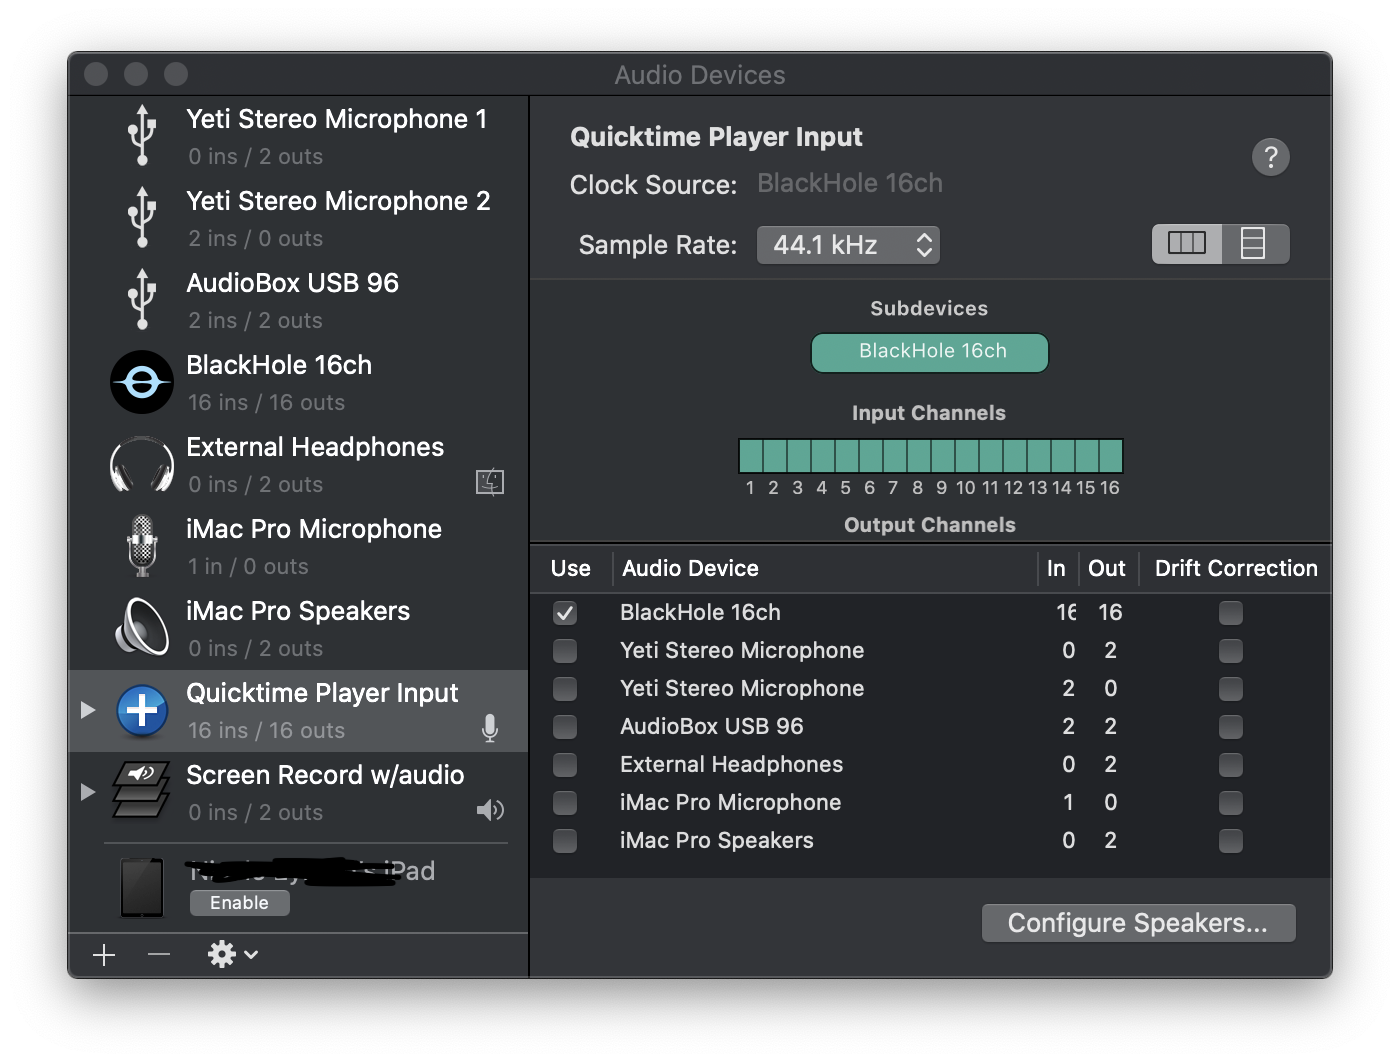Viewport: 1400px width, 1062px height.
Task: Toggle Drift Correction for BlackHole 16ch
Action: (x=1231, y=613)
